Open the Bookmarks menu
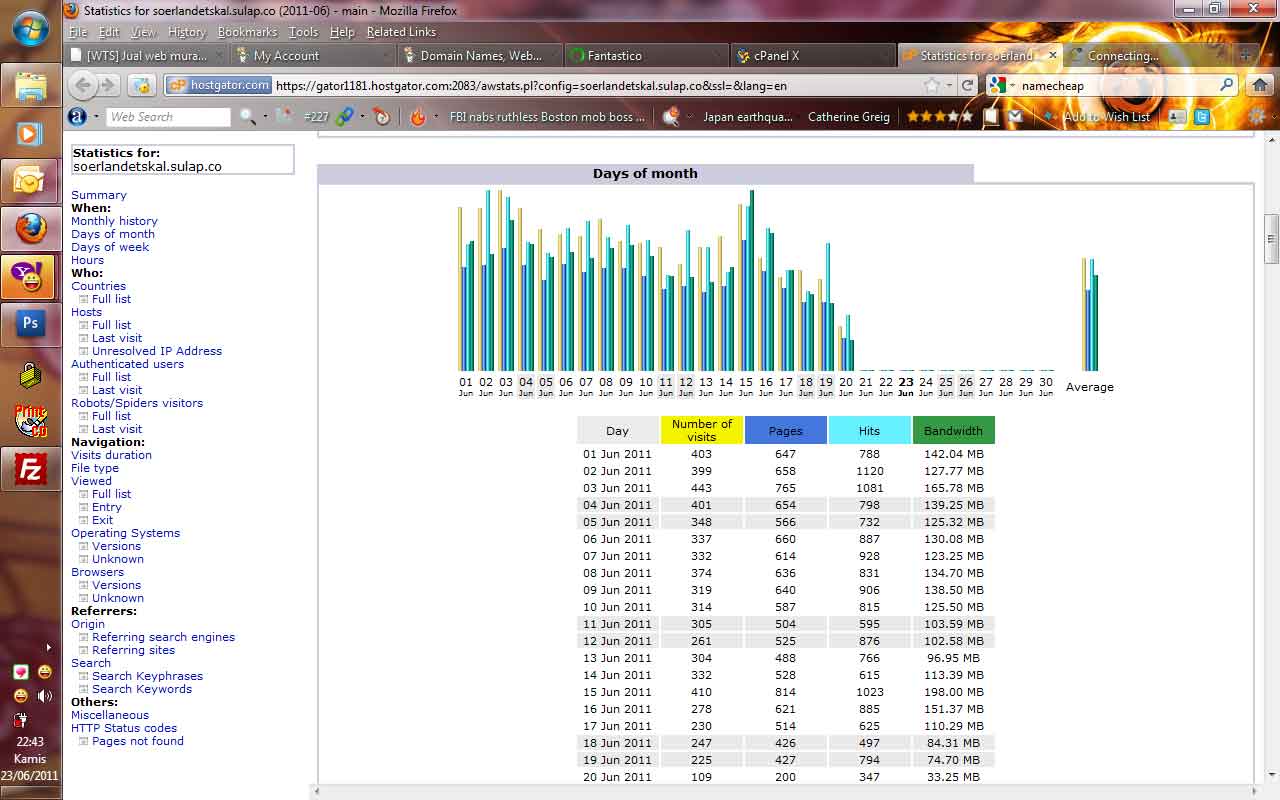The width and height of the screenshot is (1280, 800). (247, 32)
